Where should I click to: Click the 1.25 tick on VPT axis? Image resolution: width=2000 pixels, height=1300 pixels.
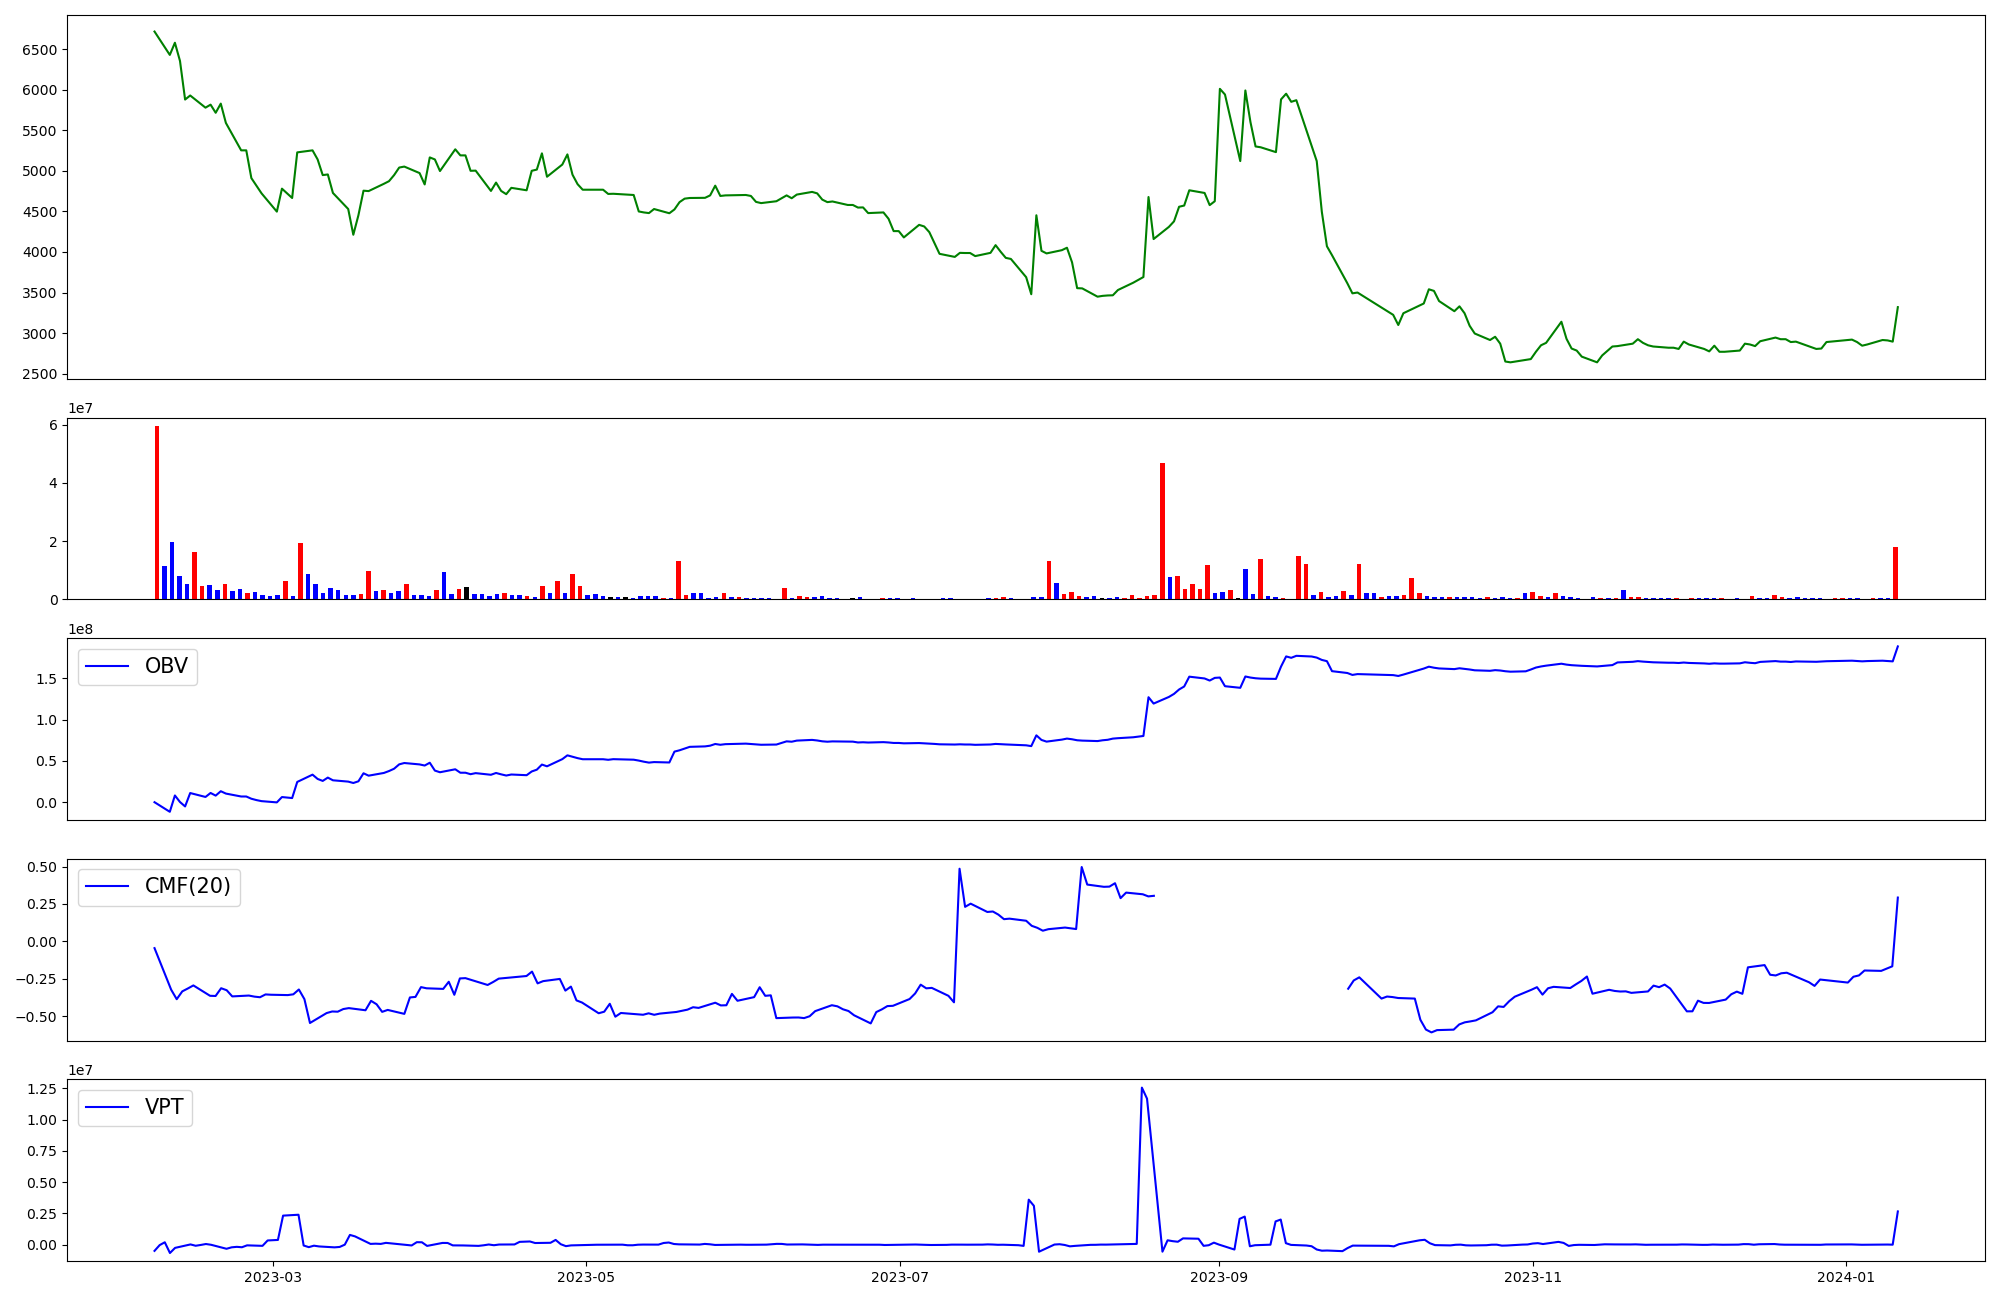(41, 1089)
